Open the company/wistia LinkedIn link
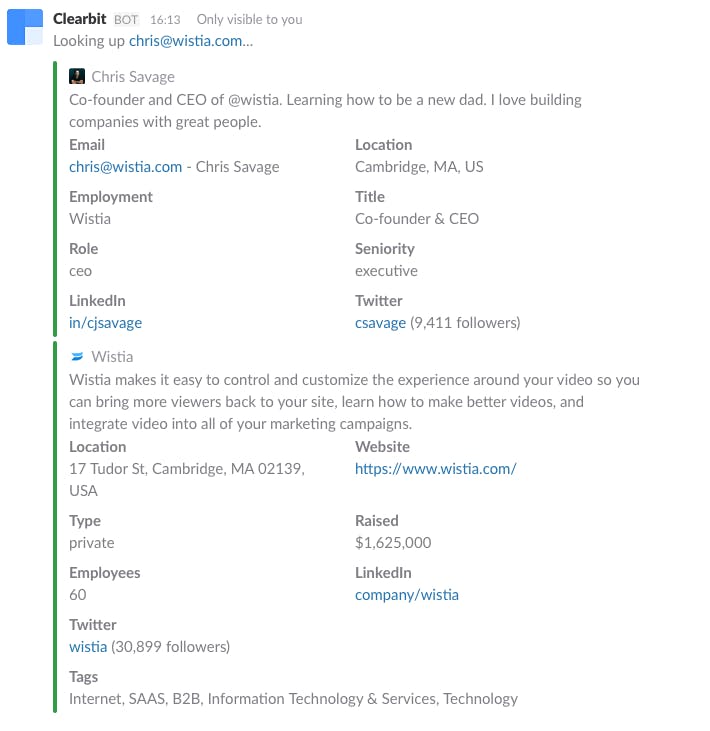This screenshot has width=710, height=731. (406, 595)
